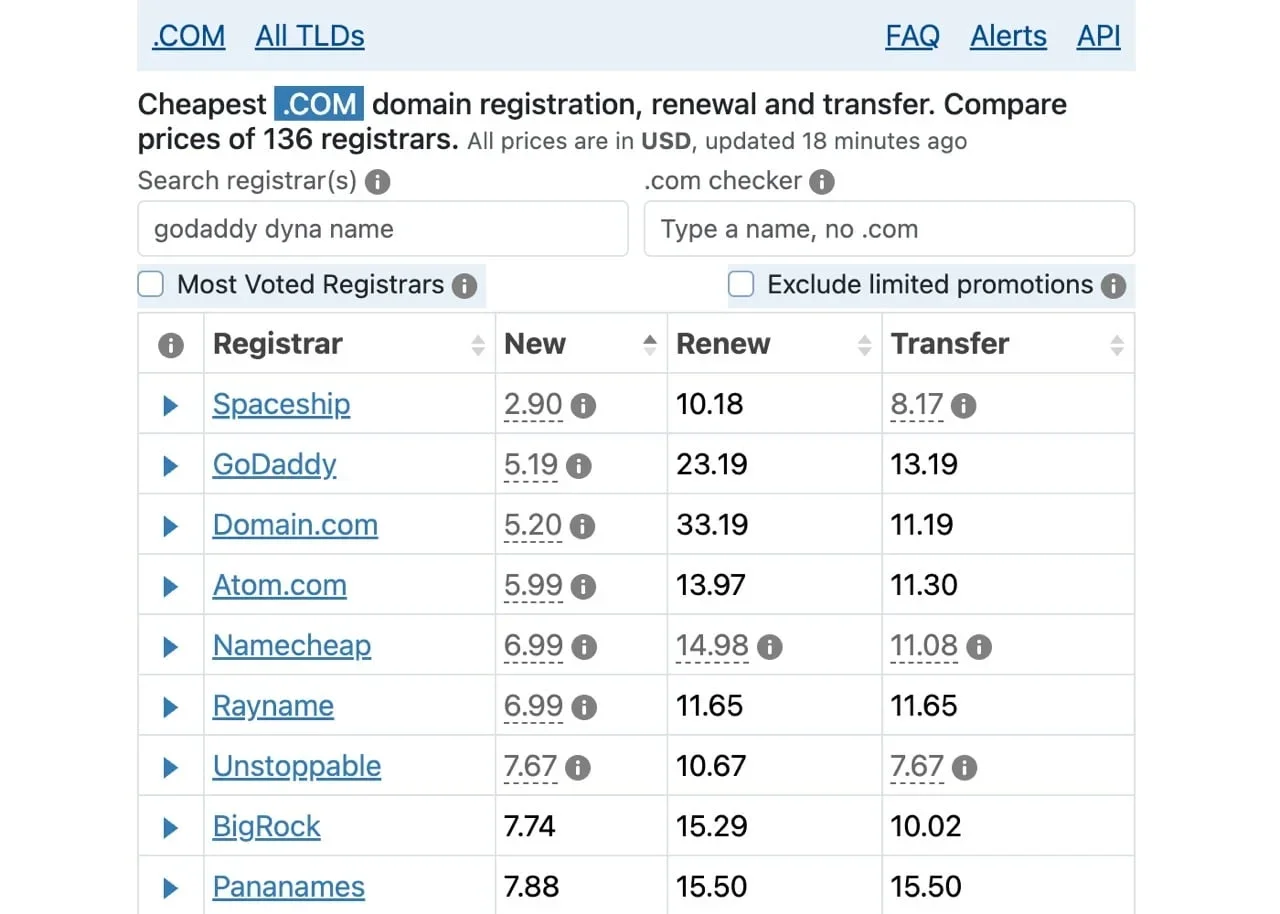Click info icon beside Namecheap 14.98 renew price
This screenshot has width=1280, height=914.
coord(769,647)
